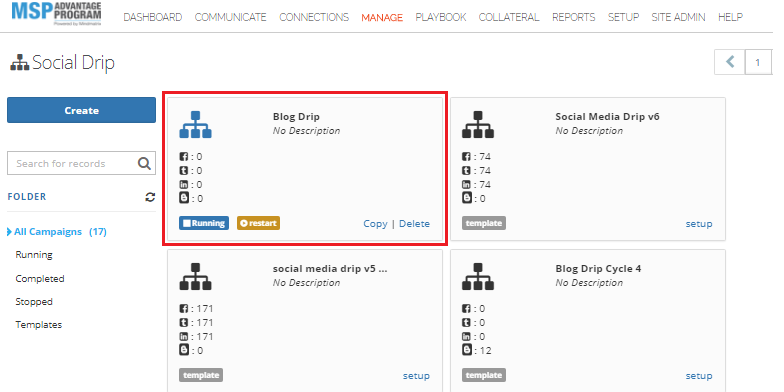Filter by Completed folder
This screenshot has height=392, width=784.
click(x=40, y=278)
